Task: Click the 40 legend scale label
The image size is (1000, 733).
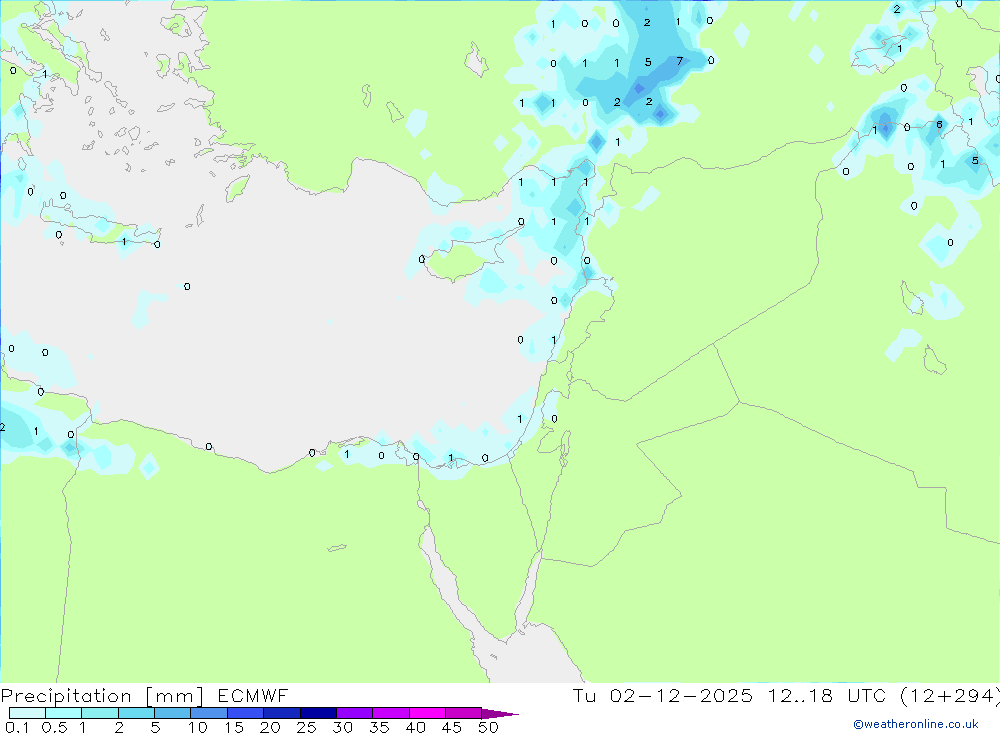Action: 416,727
